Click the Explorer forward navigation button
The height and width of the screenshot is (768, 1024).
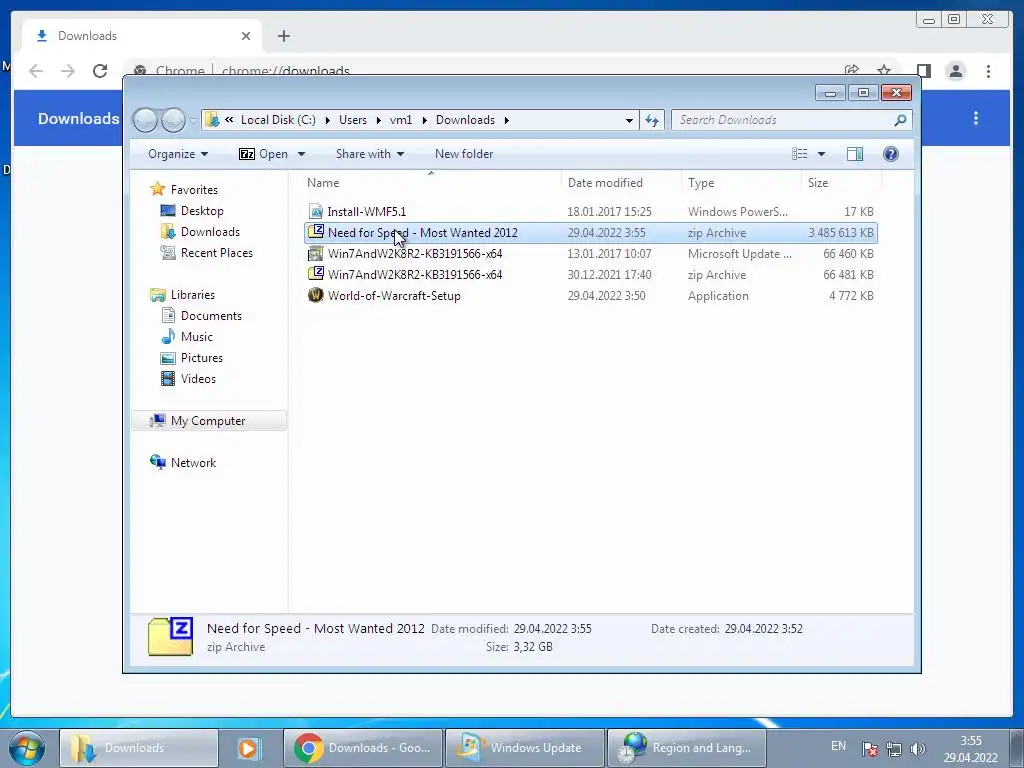[173, 120]
